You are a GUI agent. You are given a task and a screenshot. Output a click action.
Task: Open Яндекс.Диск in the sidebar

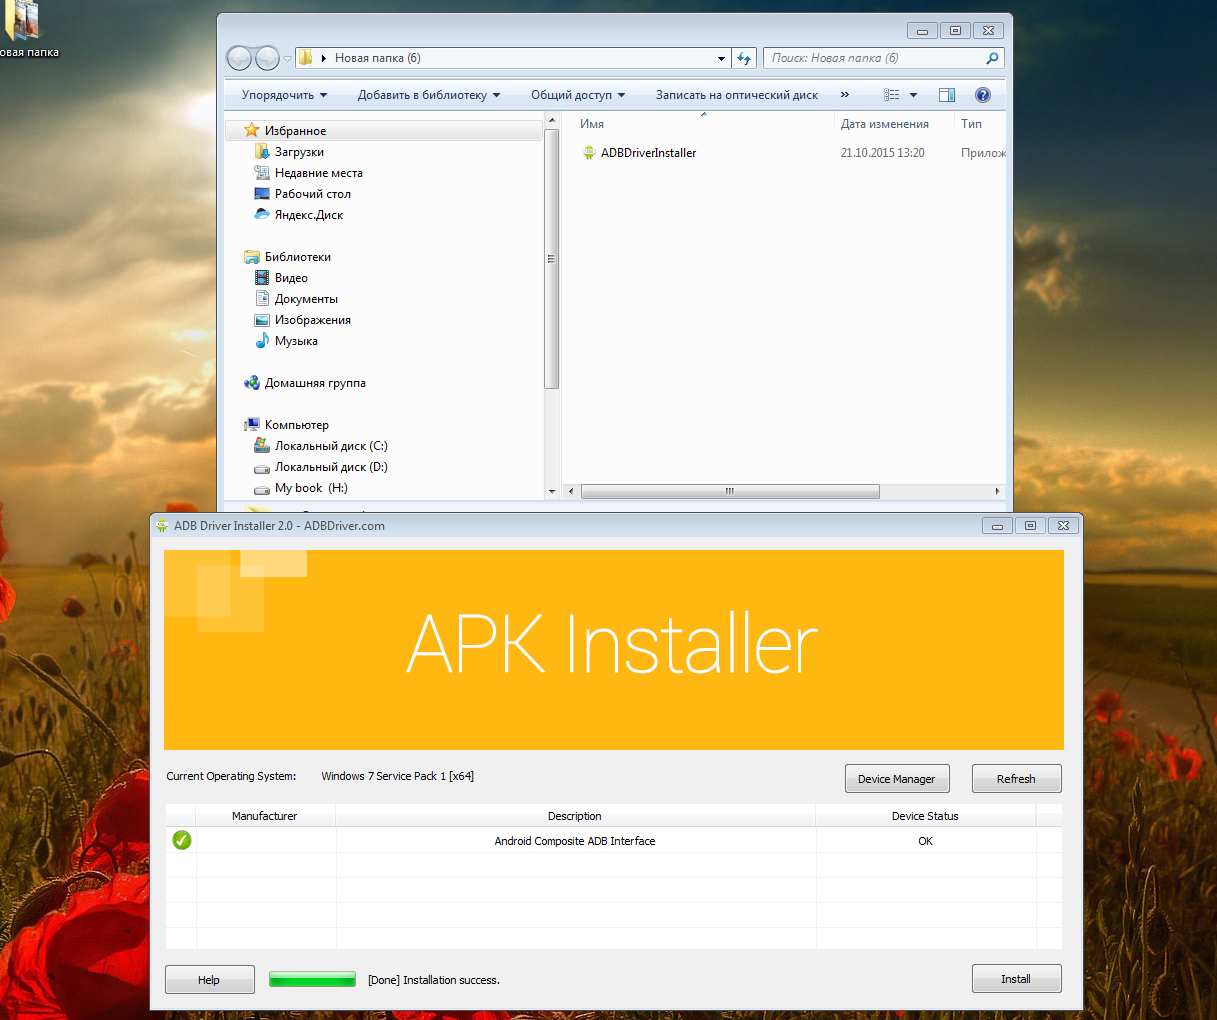click(308, 215)
